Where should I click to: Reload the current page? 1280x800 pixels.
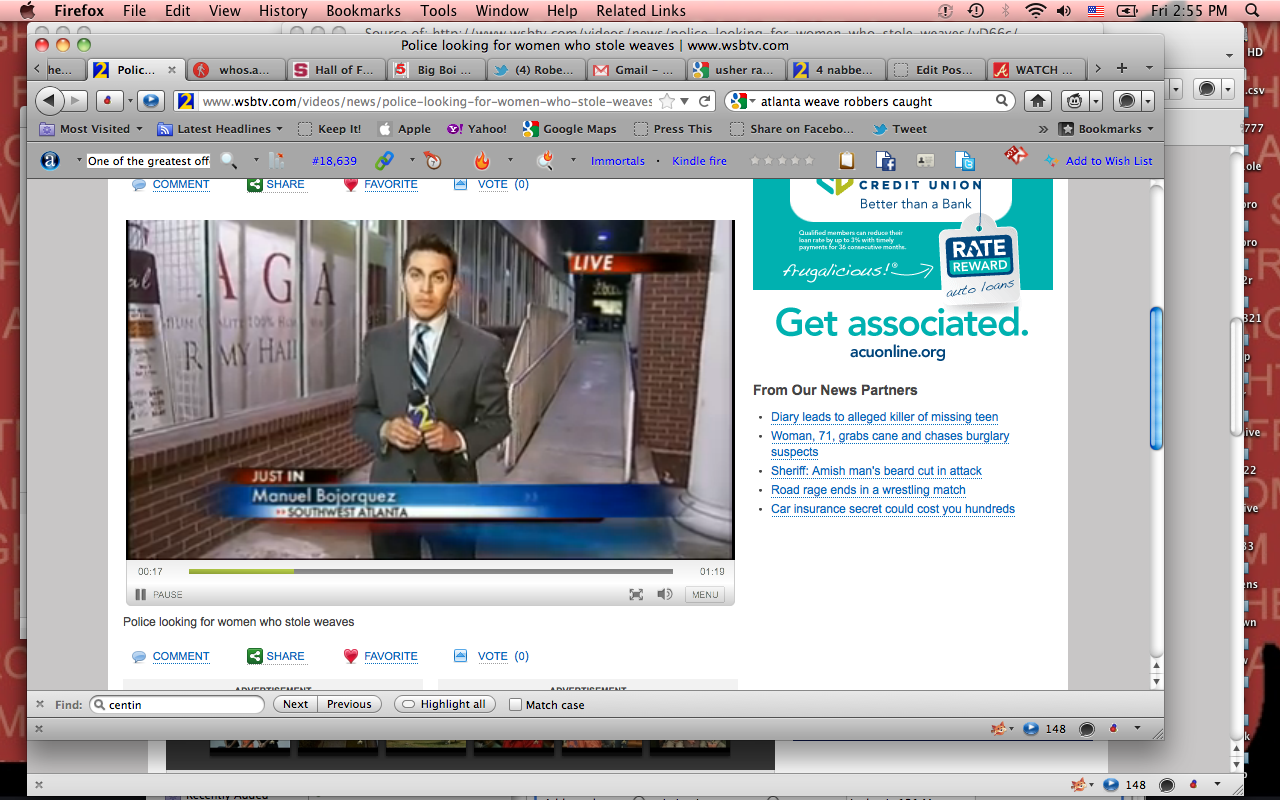705,101
